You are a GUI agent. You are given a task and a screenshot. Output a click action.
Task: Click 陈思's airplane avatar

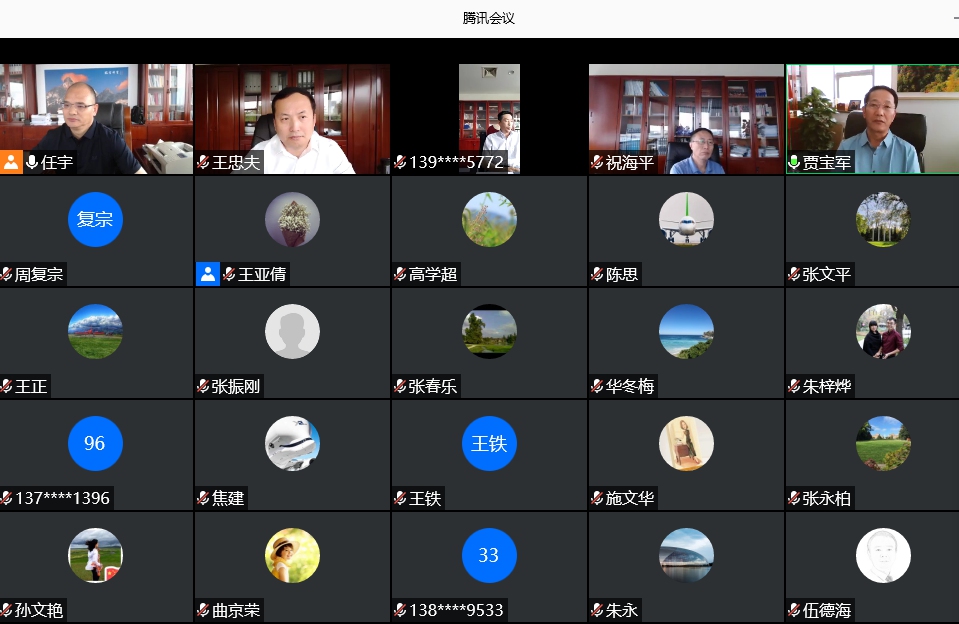point(686,219)
